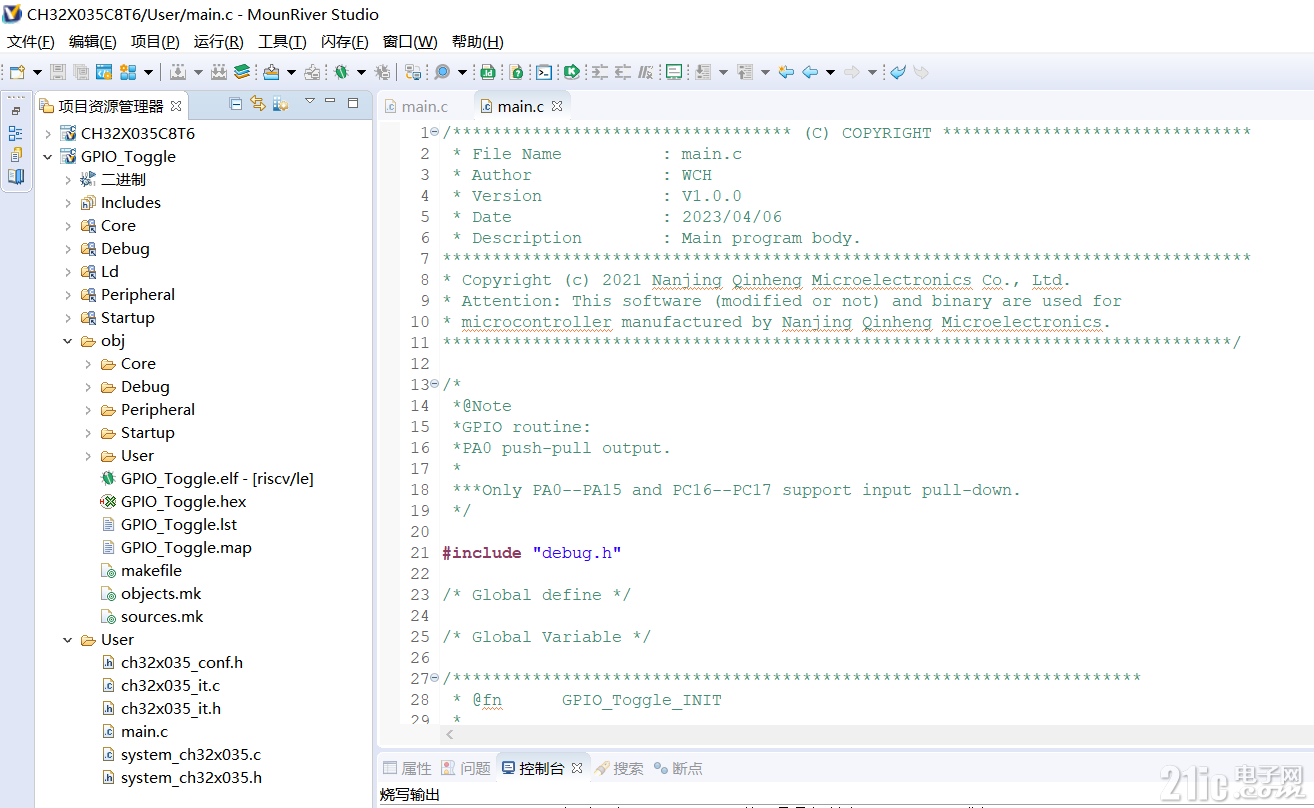Select makefile in obj folder
Viewport: 1314px width, 808px height.
[151, 571]
